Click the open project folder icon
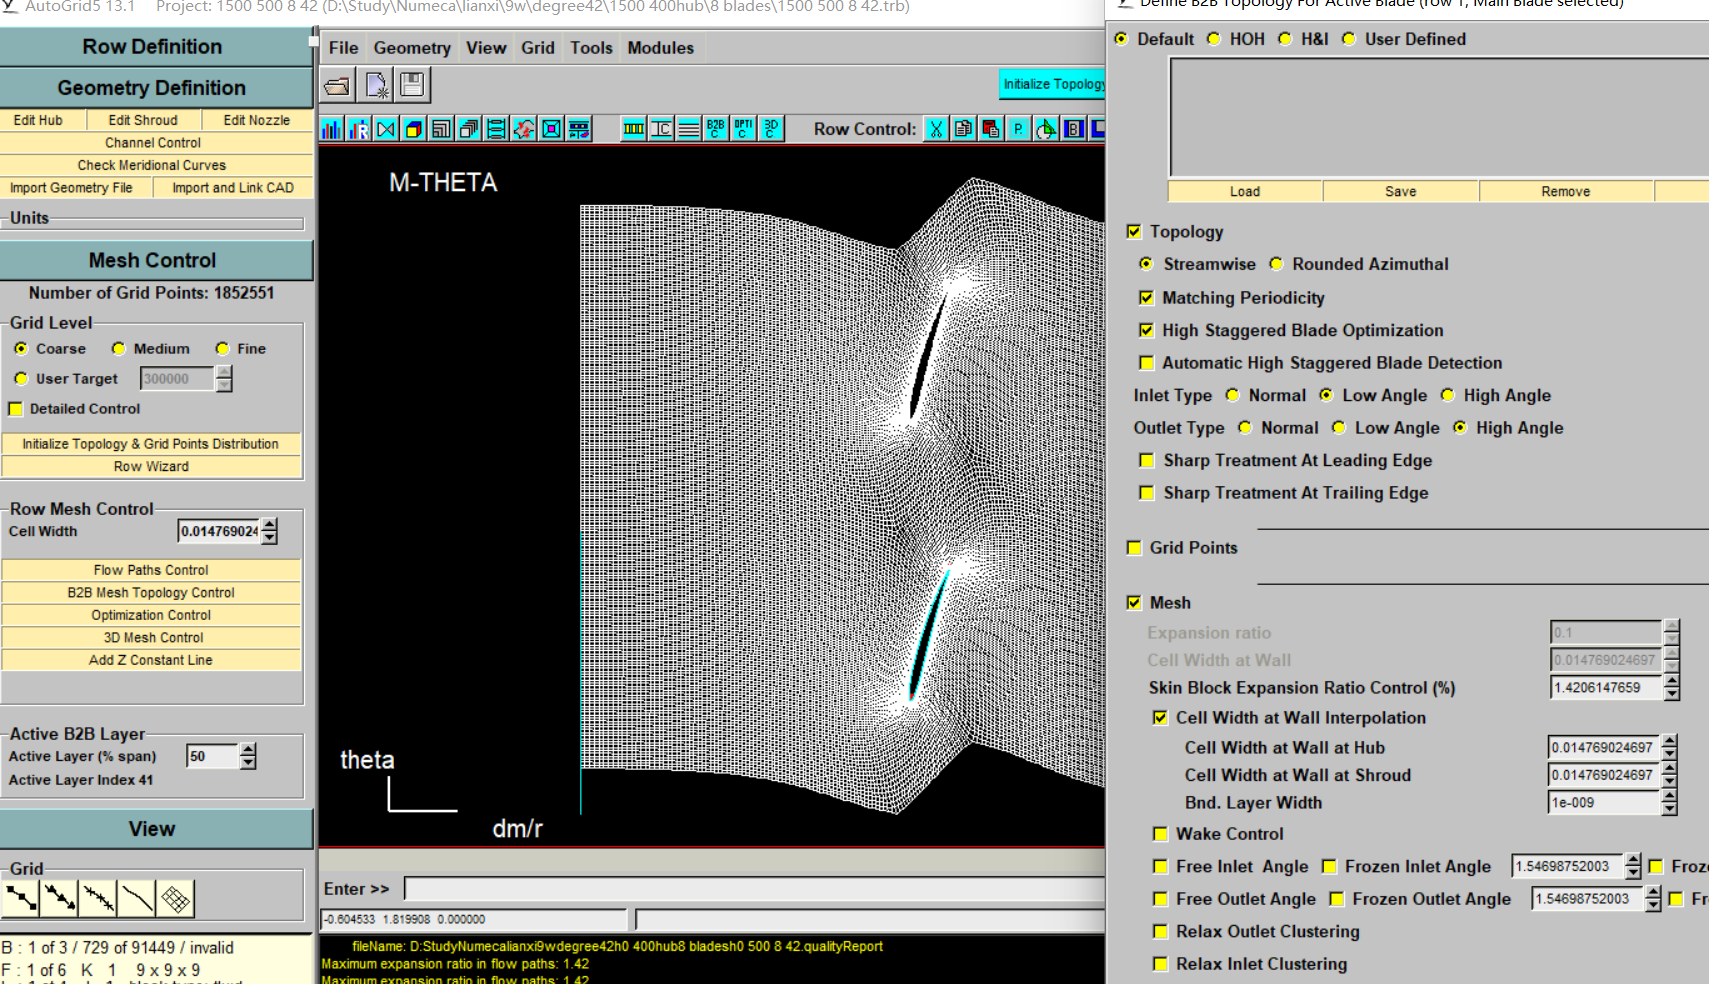 tap(337, 86)
